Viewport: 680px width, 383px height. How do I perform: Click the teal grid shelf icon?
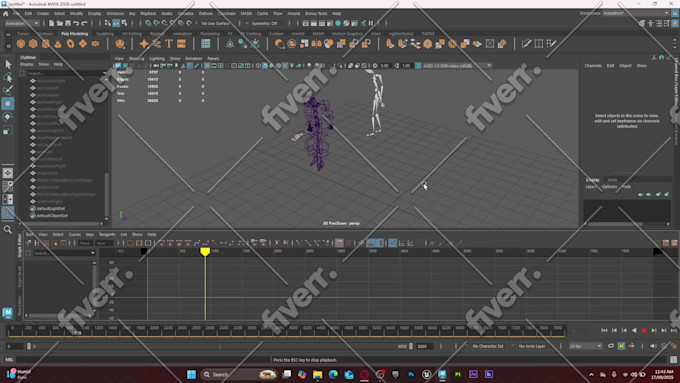pos(206,43)
